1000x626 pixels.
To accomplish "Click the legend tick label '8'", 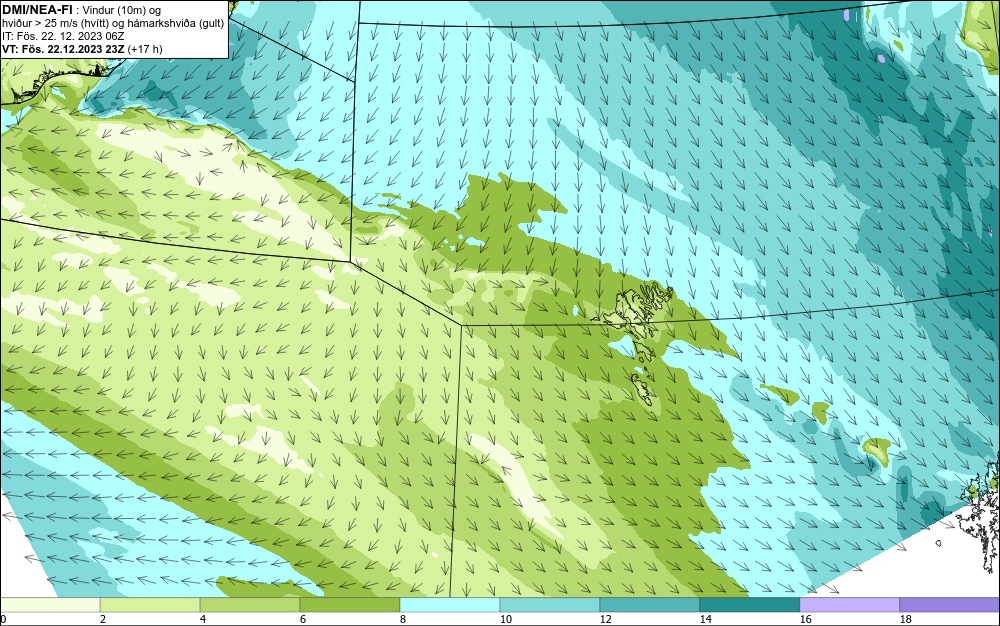I will pyautogui.click(x=402, y=619).
